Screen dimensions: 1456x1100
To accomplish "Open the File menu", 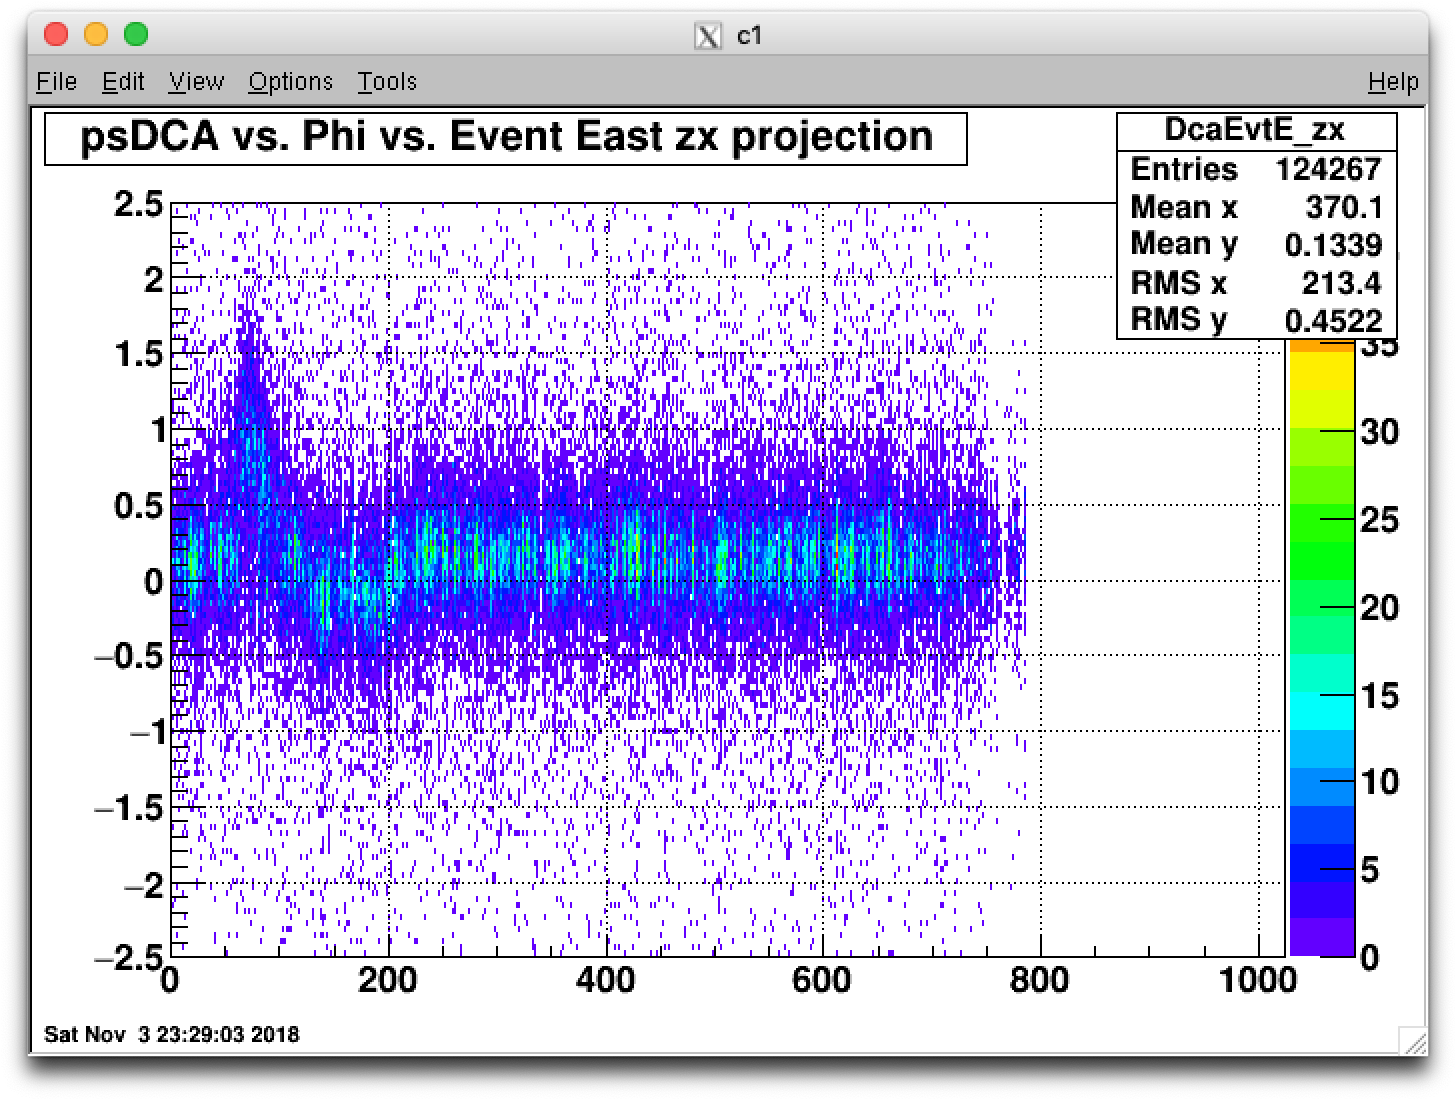I will 56,82.
